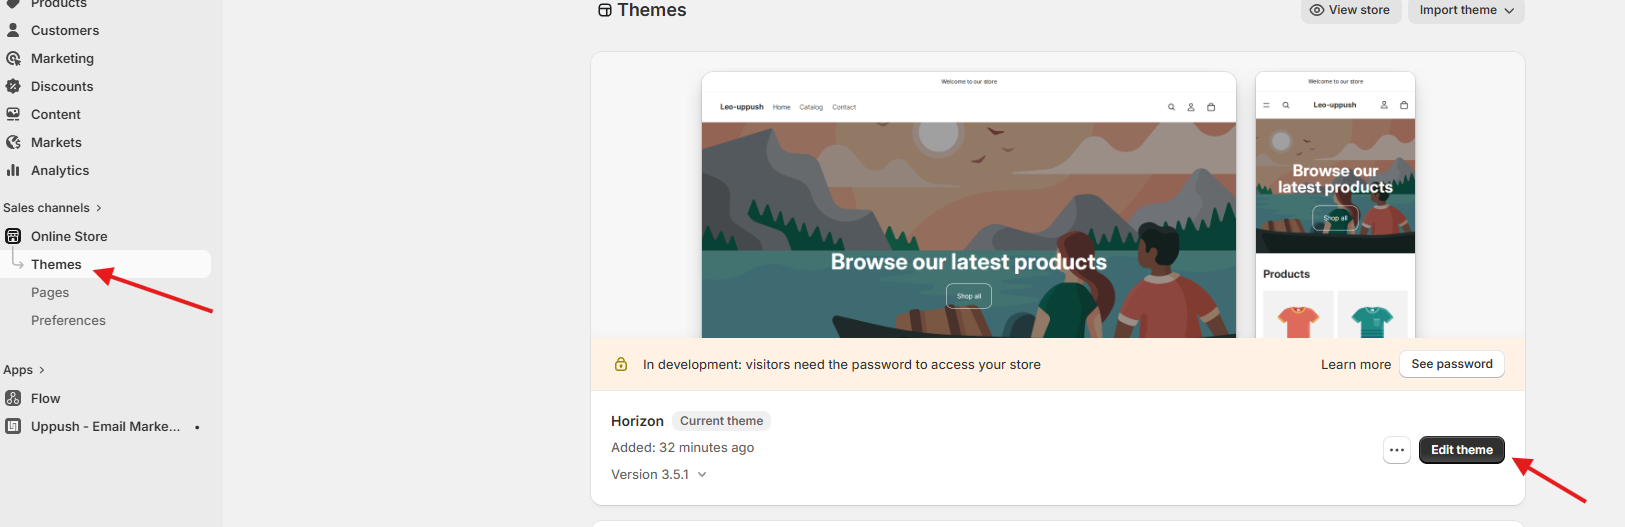Click the 'Added: 32 minutes ago' text
Viewport: 1625px width, 527px height.
click(x=683, y=447)
